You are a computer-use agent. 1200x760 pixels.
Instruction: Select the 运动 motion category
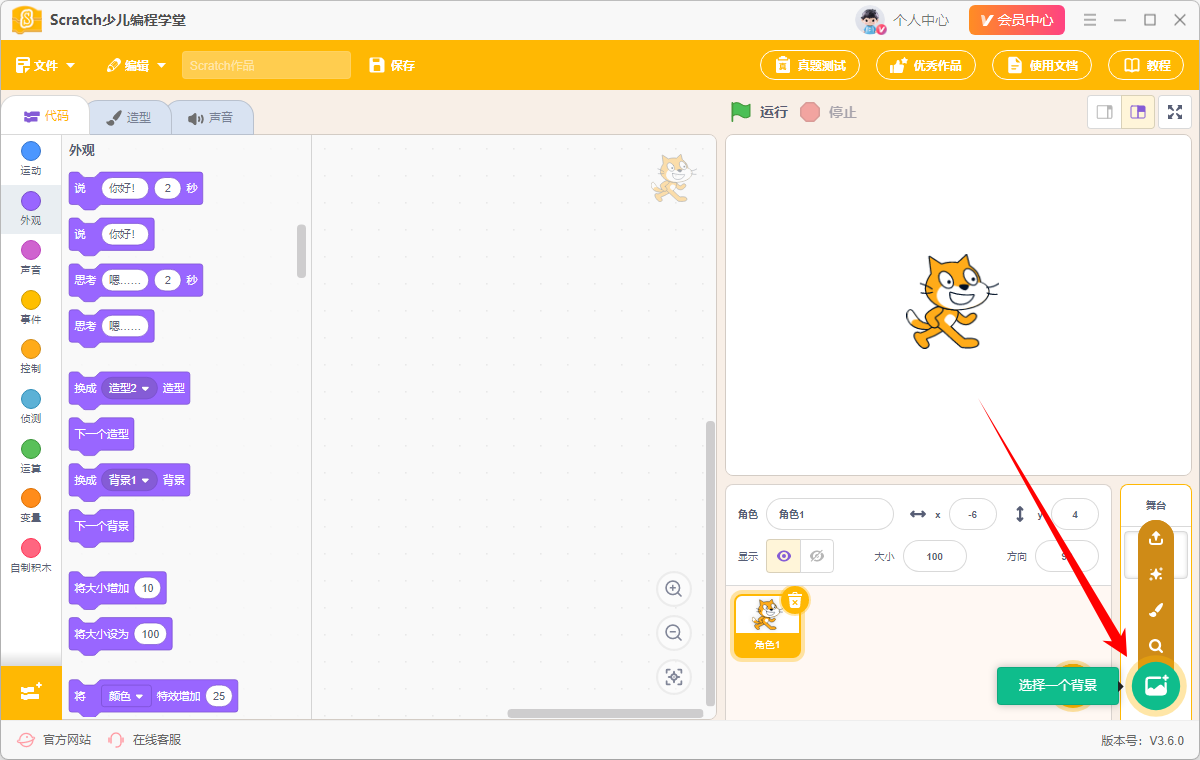31,158
